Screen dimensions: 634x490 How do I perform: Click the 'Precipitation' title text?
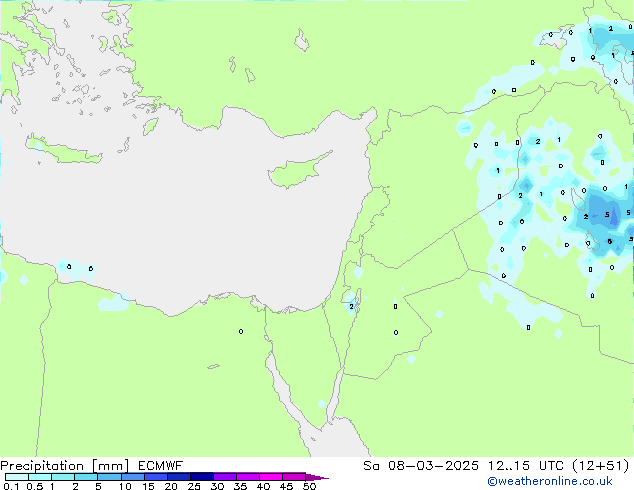coord(42,466)
